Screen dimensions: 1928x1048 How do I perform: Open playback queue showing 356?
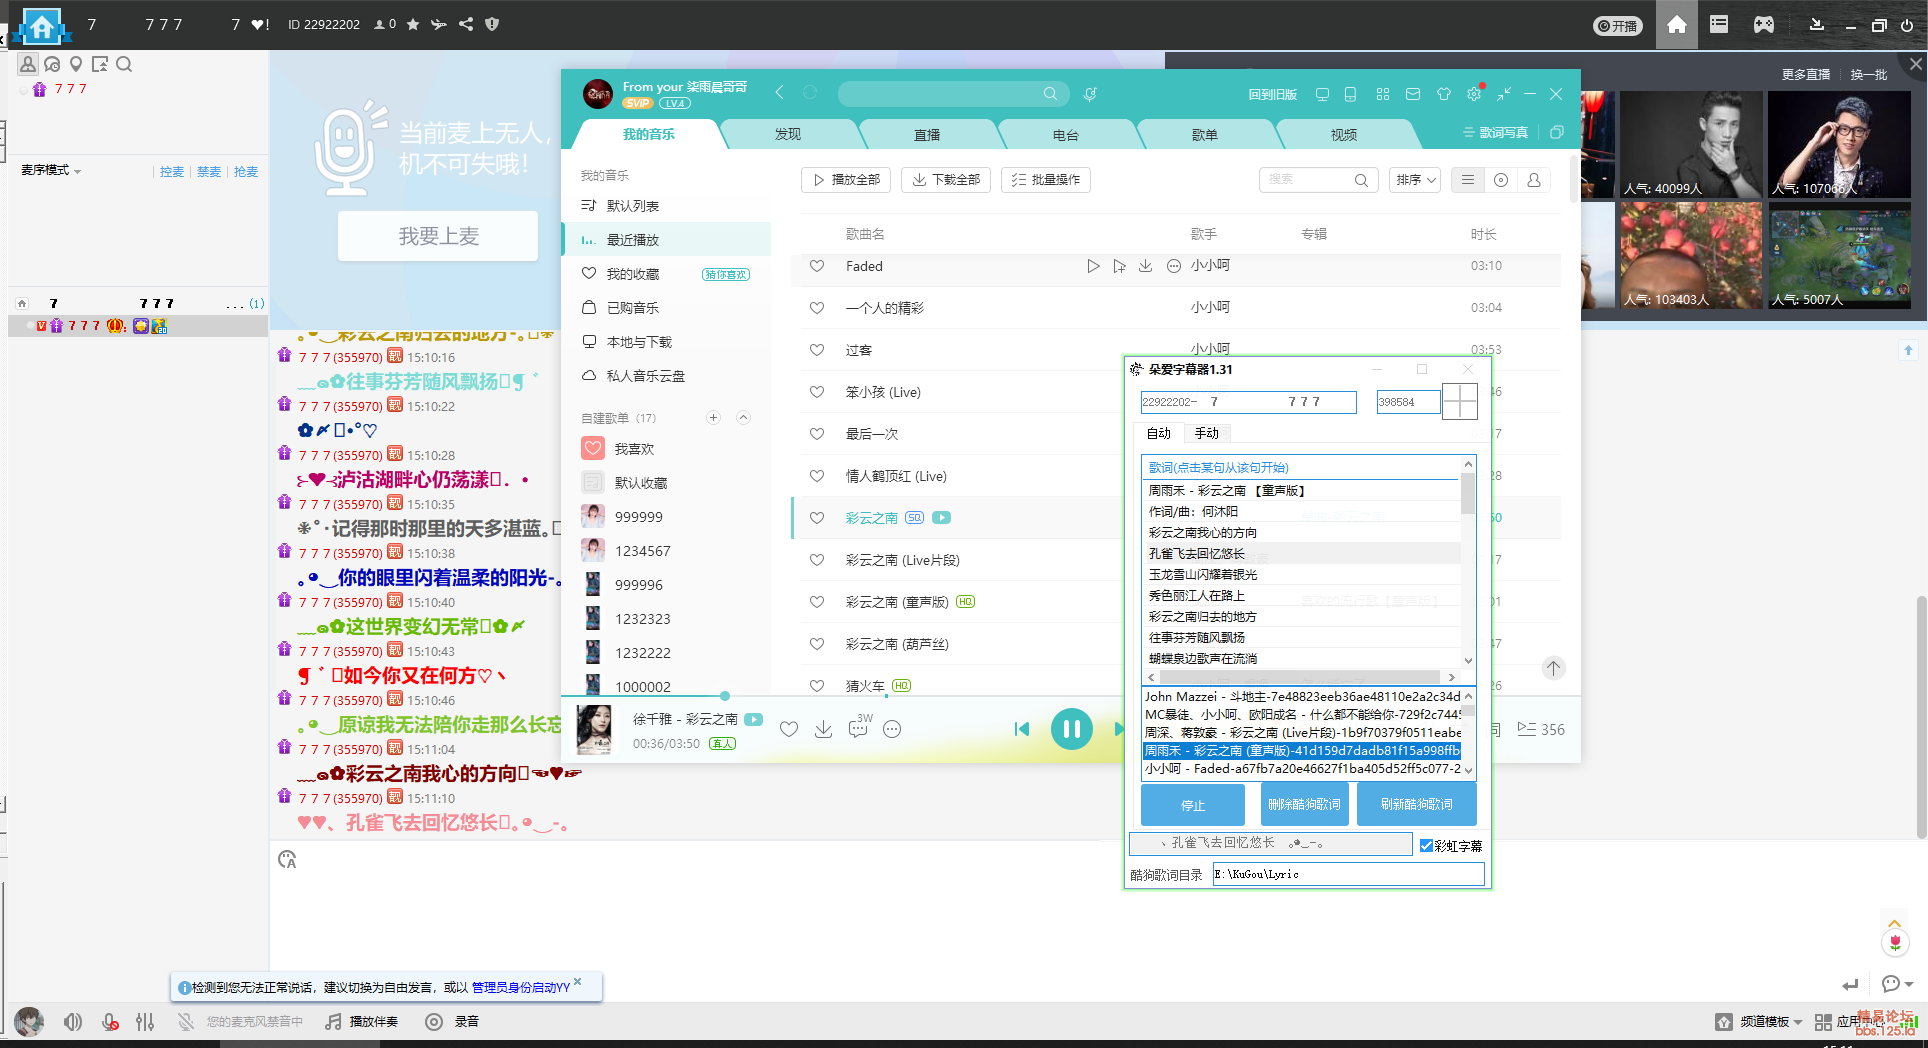click(x=1541, y=730)
